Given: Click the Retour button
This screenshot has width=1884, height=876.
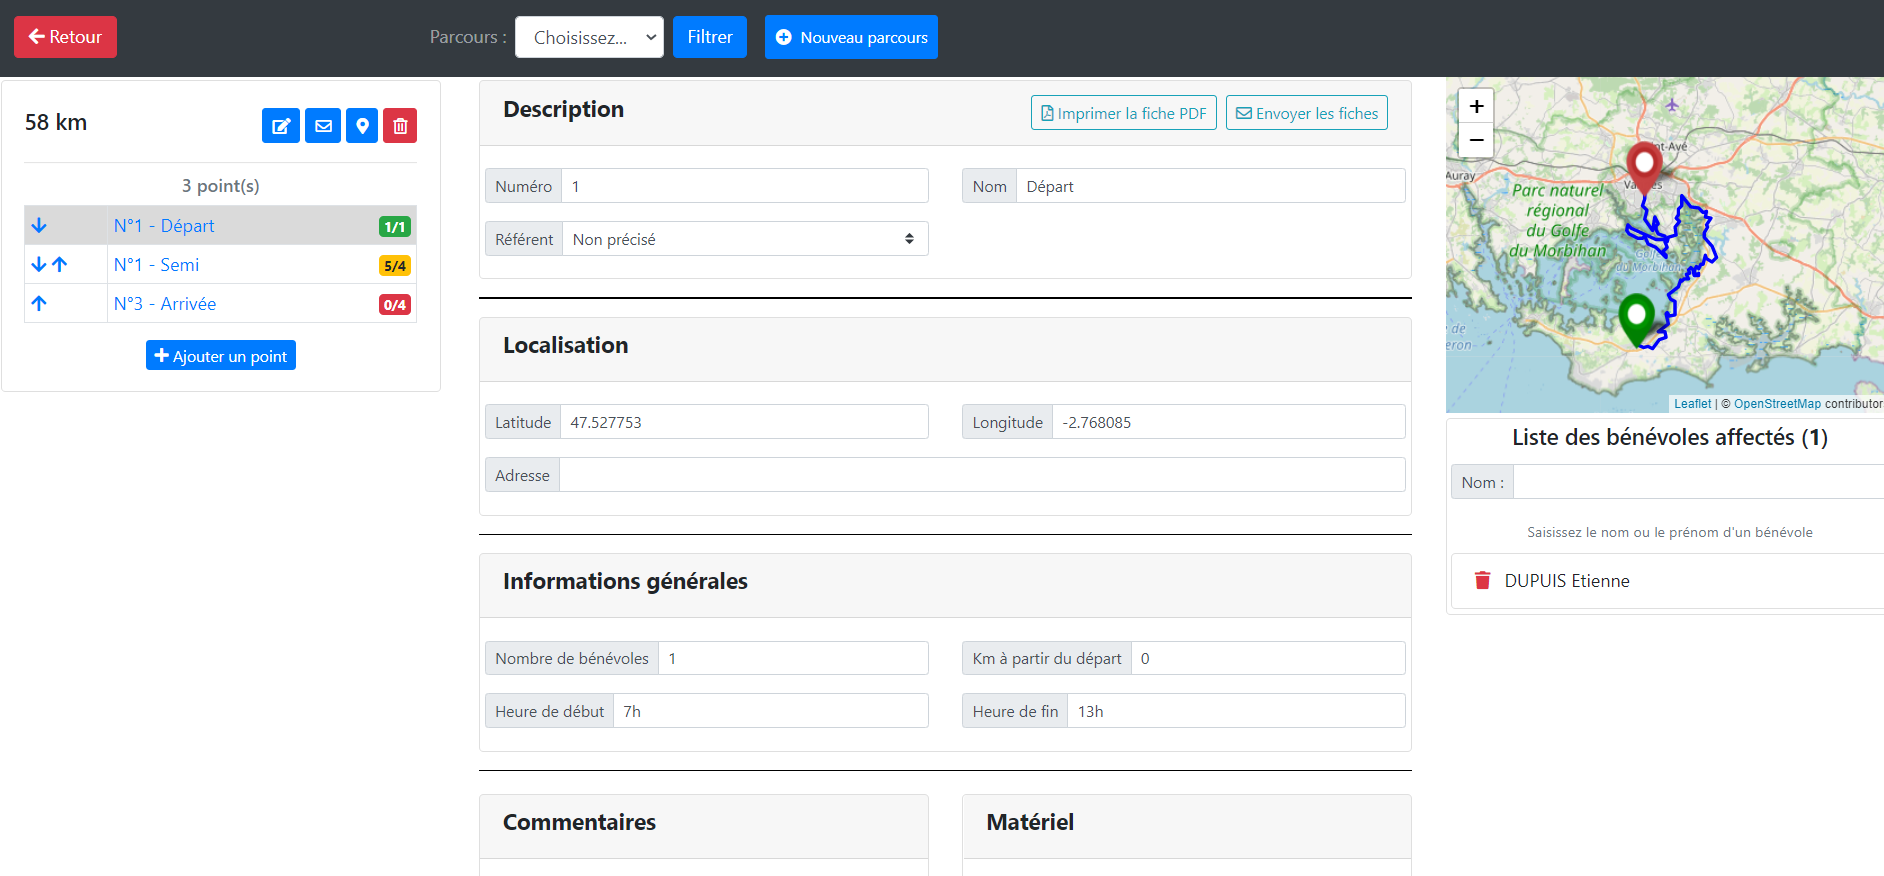Looking at the screenshot, I should [x=66, y=37].
